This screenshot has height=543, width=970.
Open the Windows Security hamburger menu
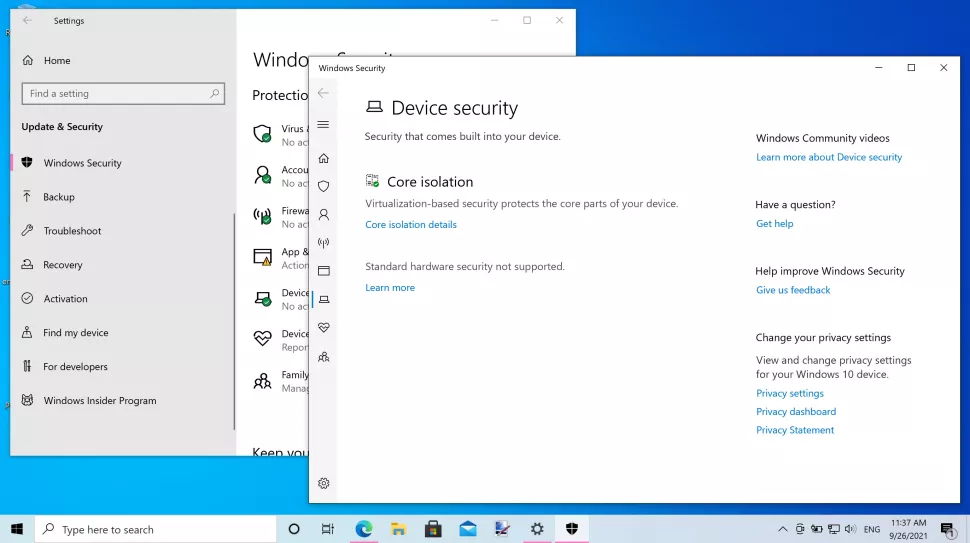323,124
